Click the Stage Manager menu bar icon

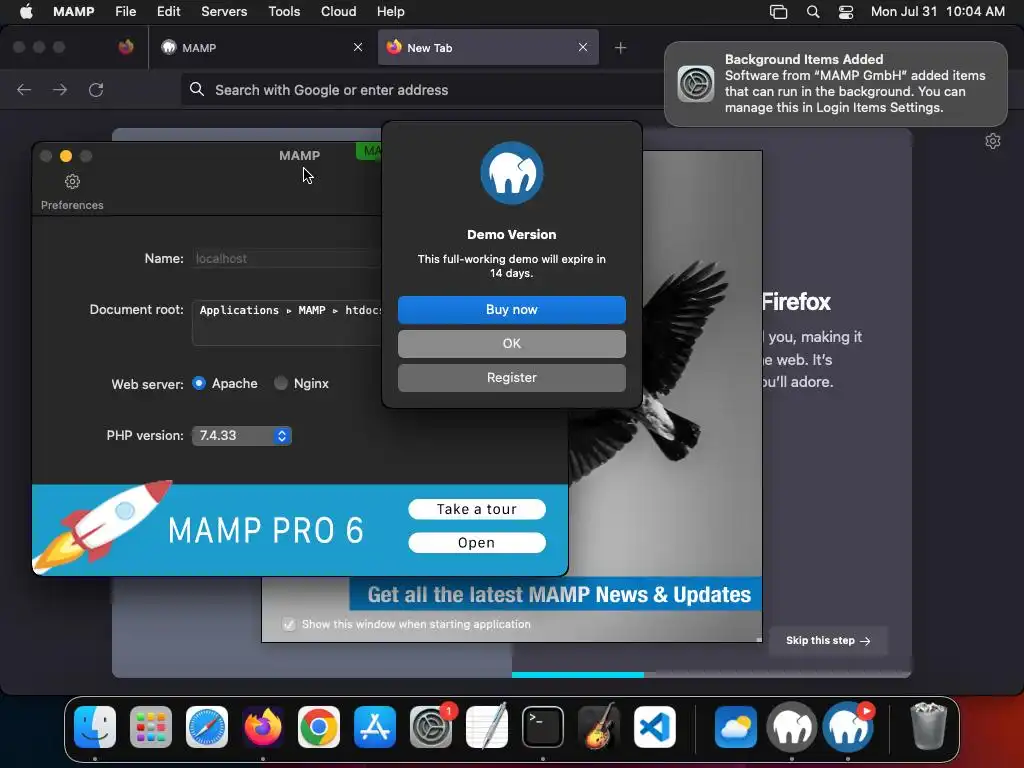click(x=778, y=12)
